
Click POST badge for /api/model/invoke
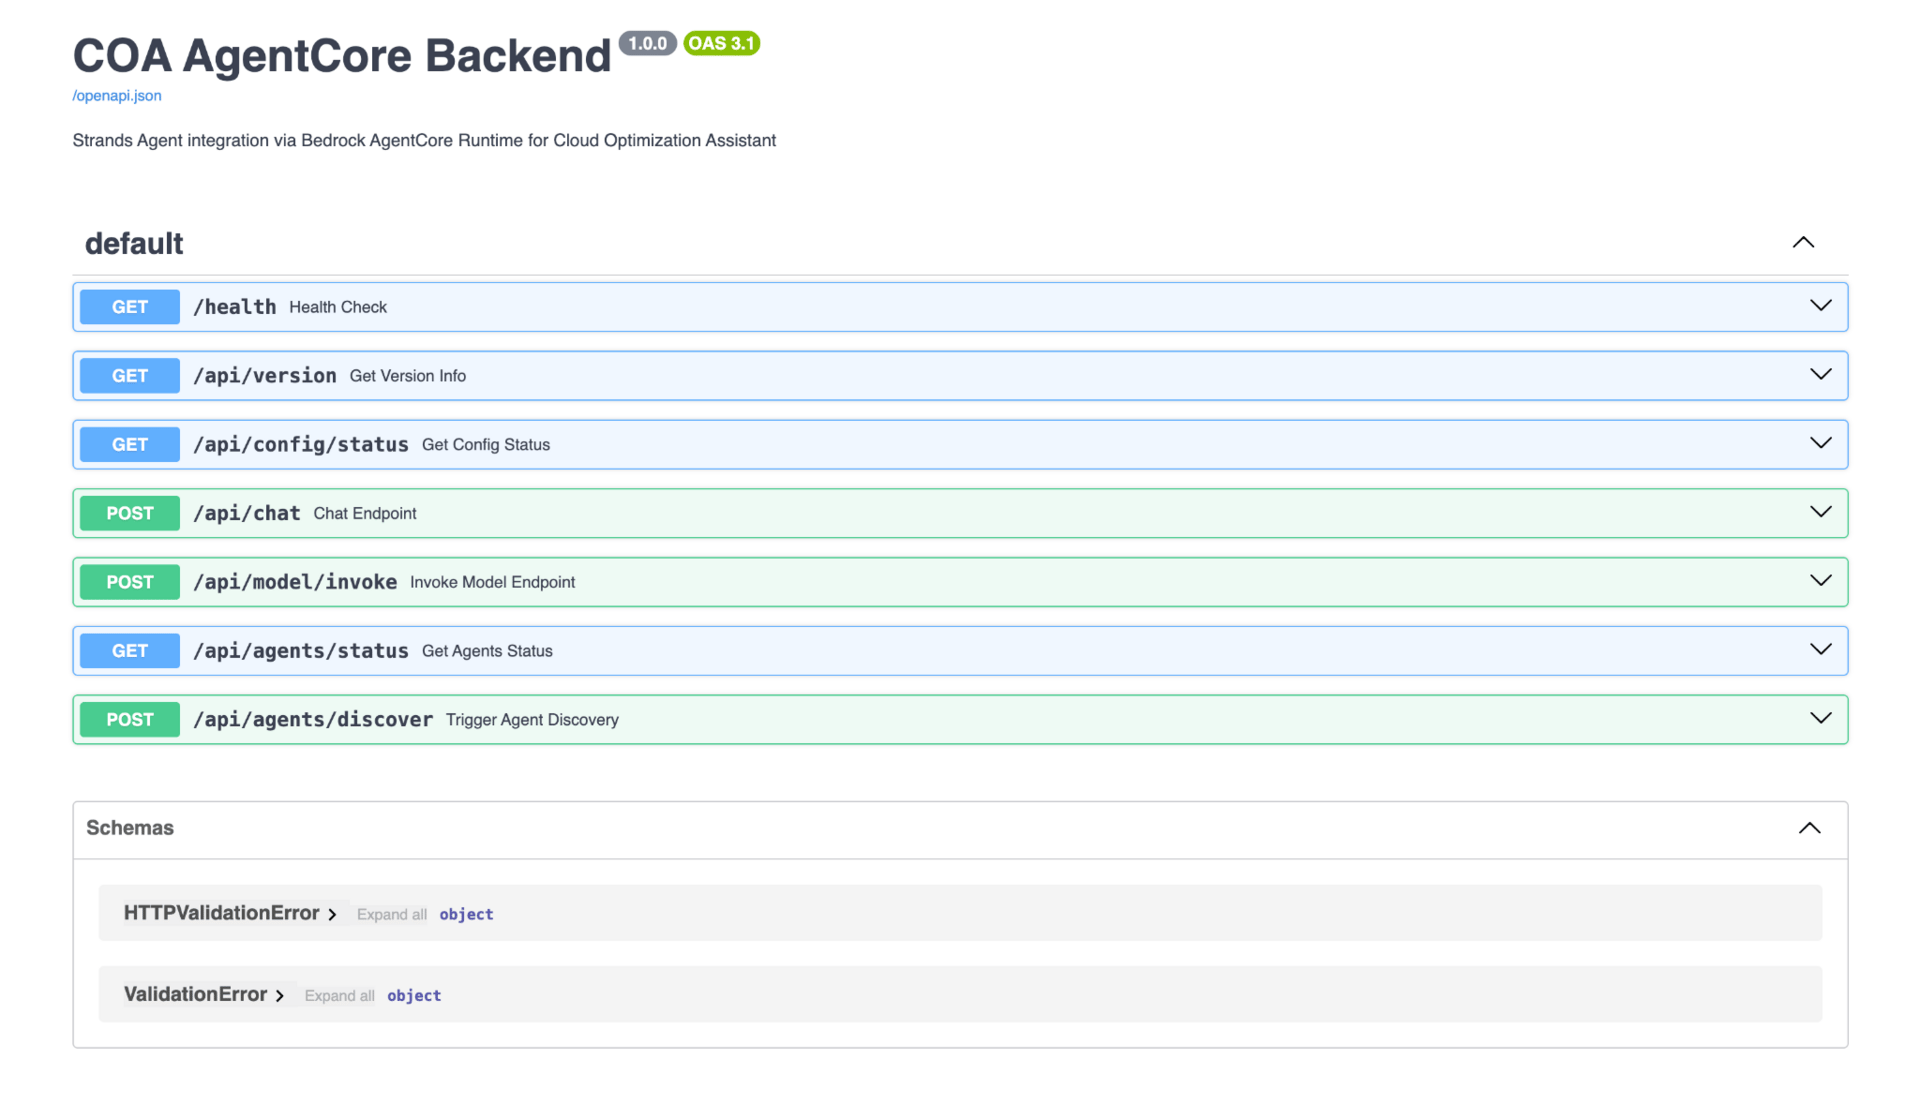pyautogui.click(x=130, y=582)
